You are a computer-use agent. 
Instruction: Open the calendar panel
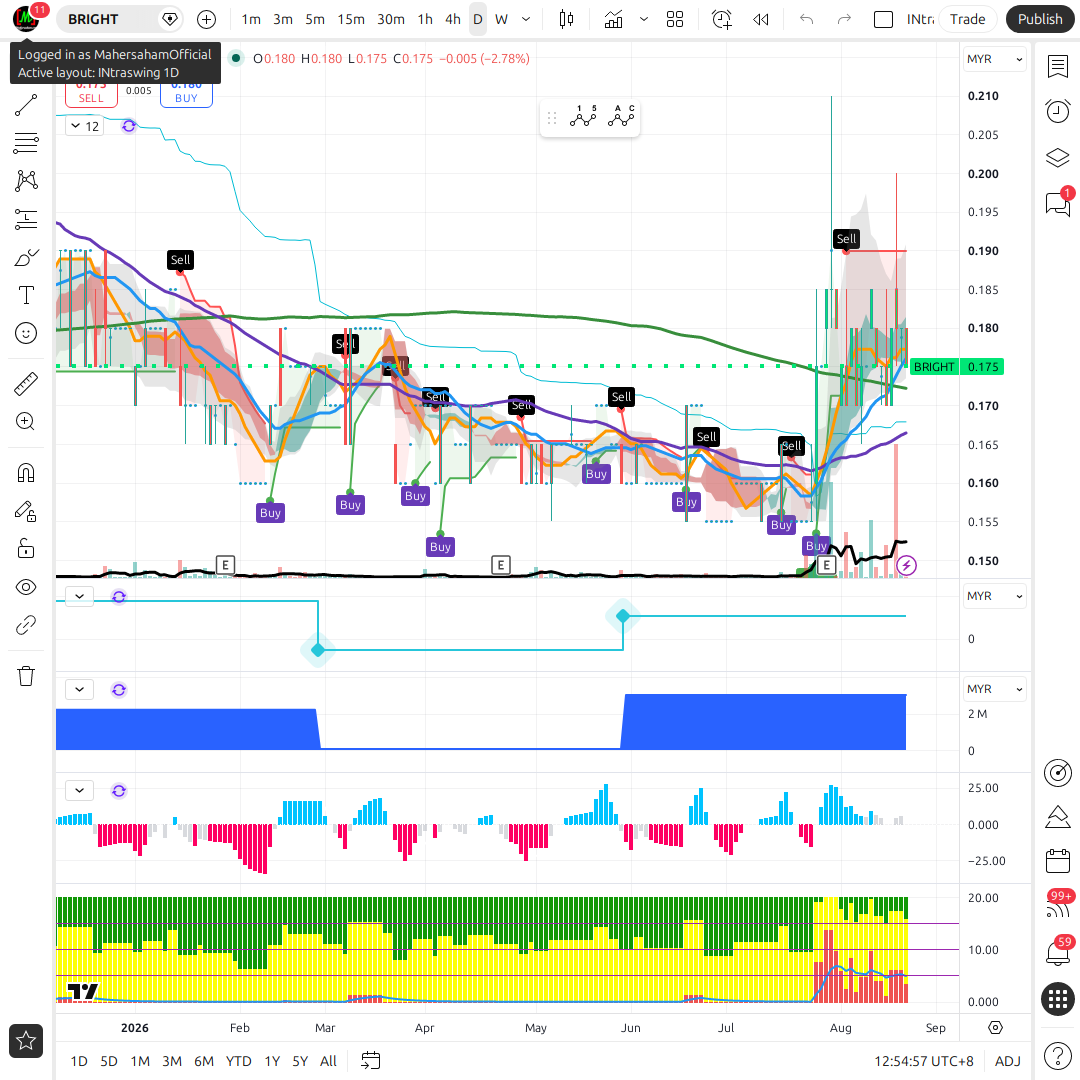[1057, 861]
